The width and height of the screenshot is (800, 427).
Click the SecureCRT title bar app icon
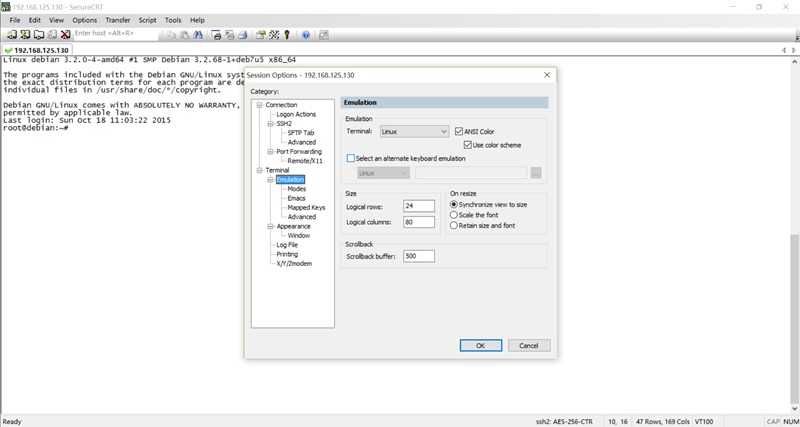pos(6,7)
